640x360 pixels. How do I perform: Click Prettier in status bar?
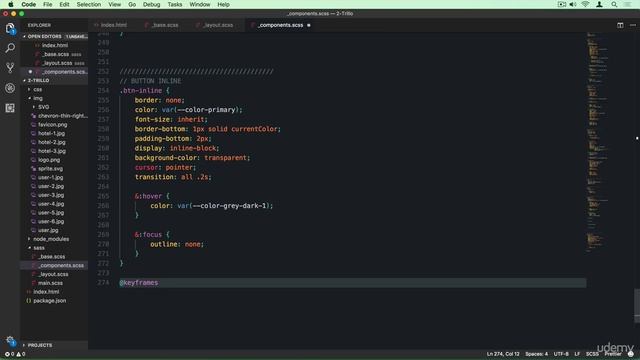pyautogui.click(x=613, y=354)
